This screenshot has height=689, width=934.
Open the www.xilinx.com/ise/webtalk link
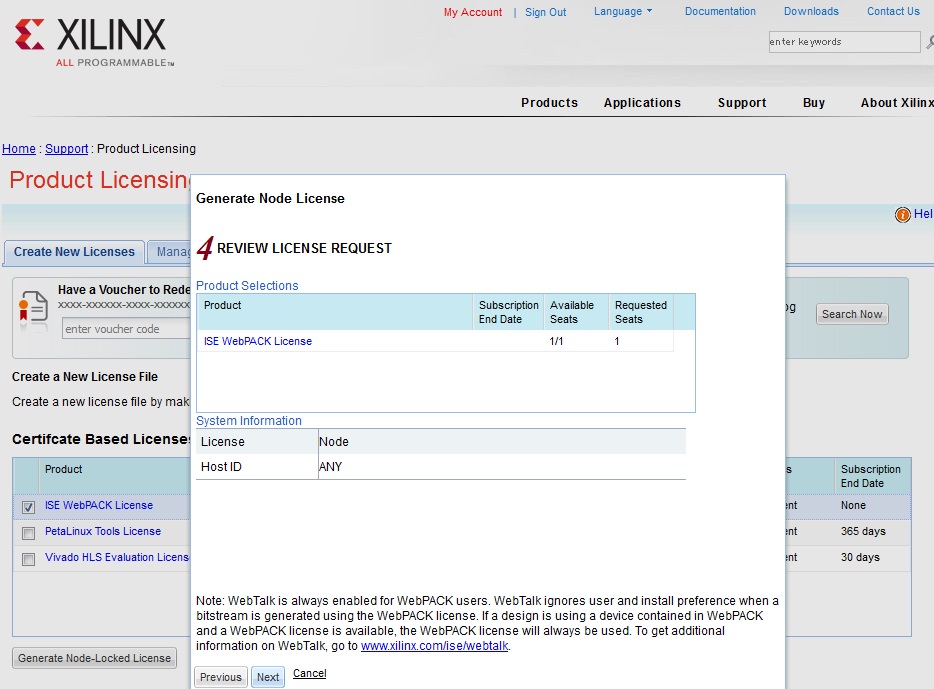click(434, 646)
